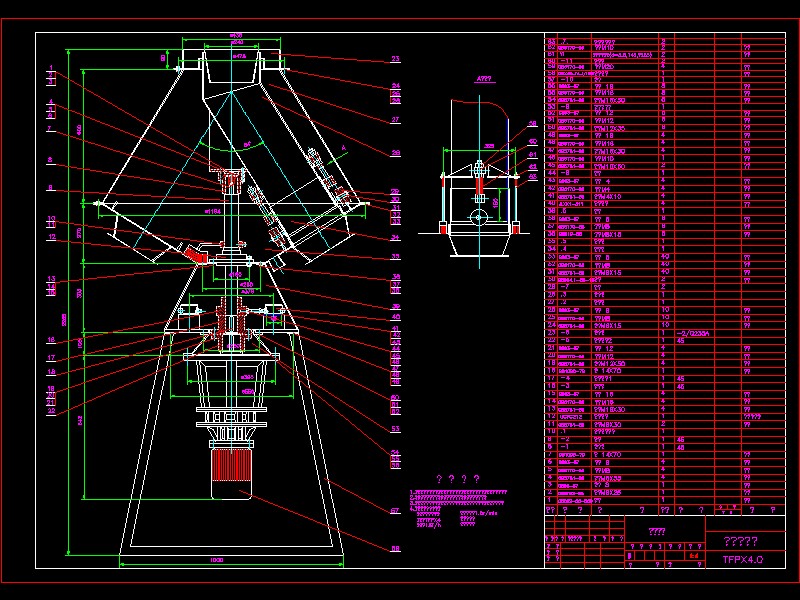Click the 14X70 key spec in row 7
800x600 pixels.
(x=607, y=455)
